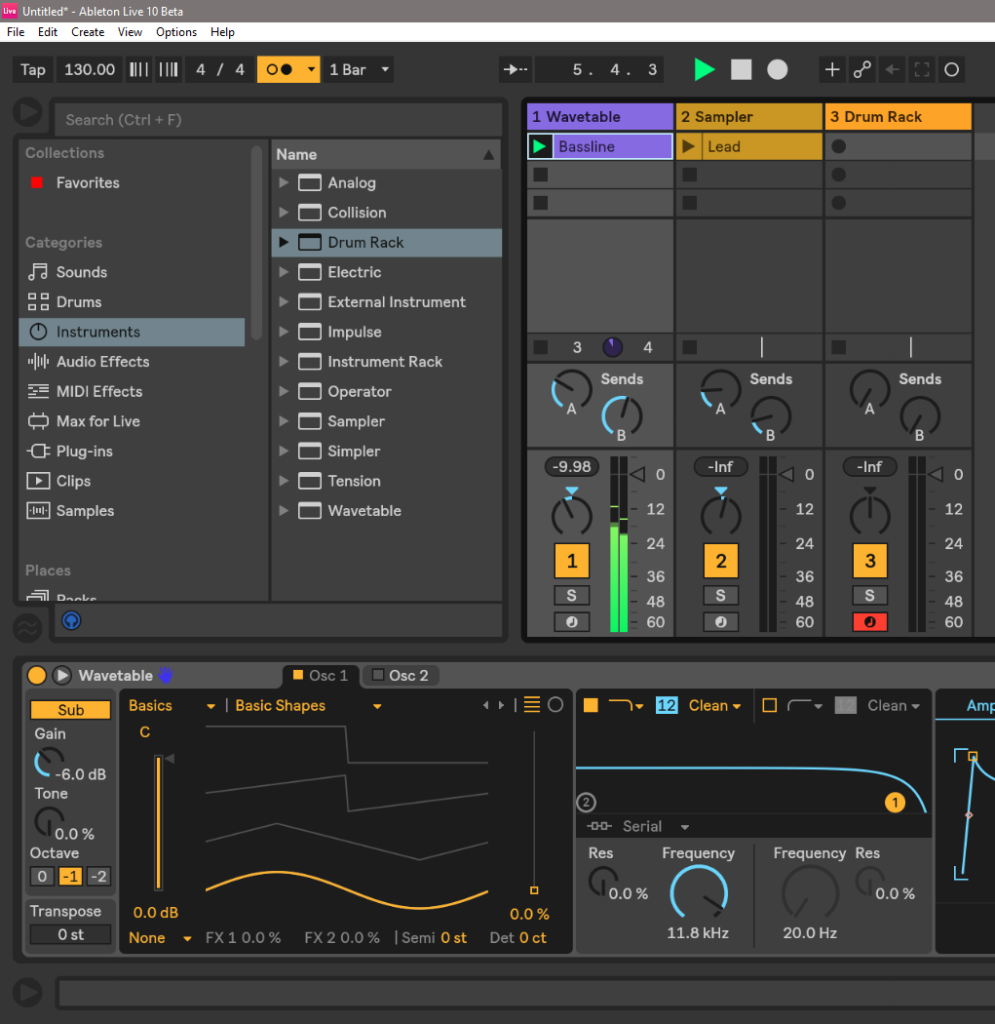Click the Tap tempo button

[33, 70]
